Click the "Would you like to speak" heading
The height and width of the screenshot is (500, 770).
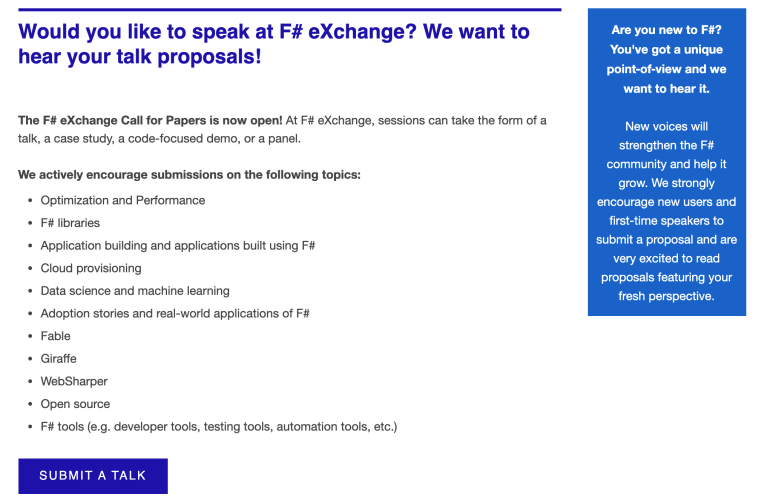274,44
